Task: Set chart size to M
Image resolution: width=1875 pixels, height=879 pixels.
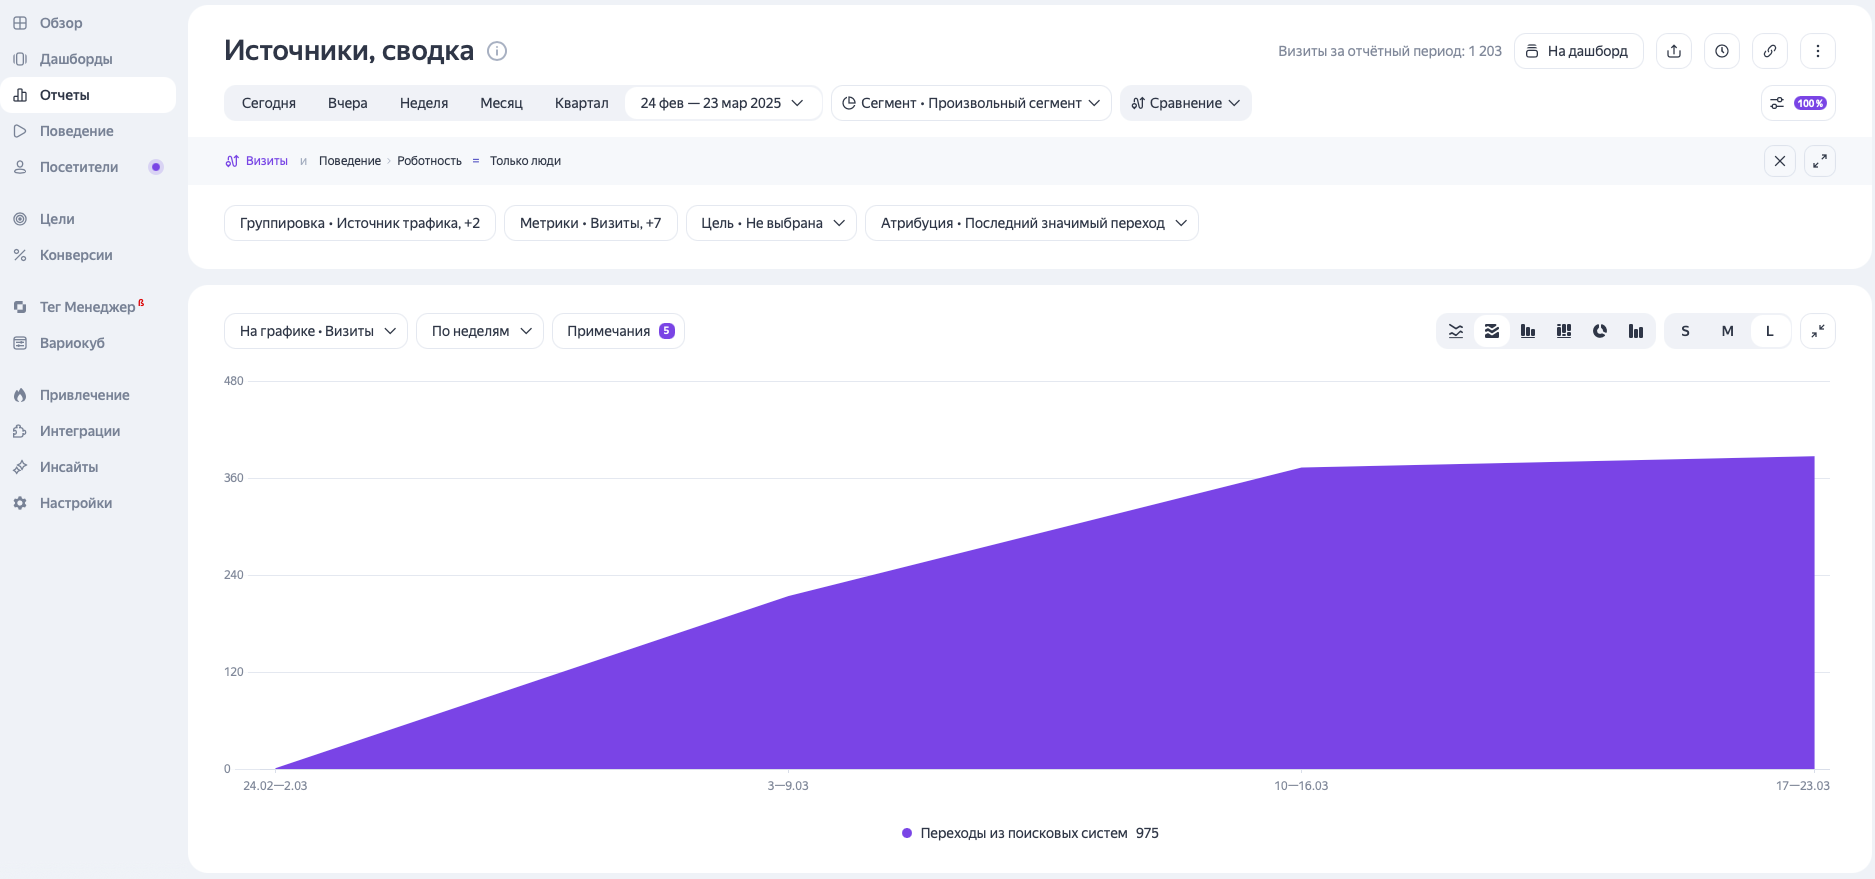Action: tap(1727, 331)
